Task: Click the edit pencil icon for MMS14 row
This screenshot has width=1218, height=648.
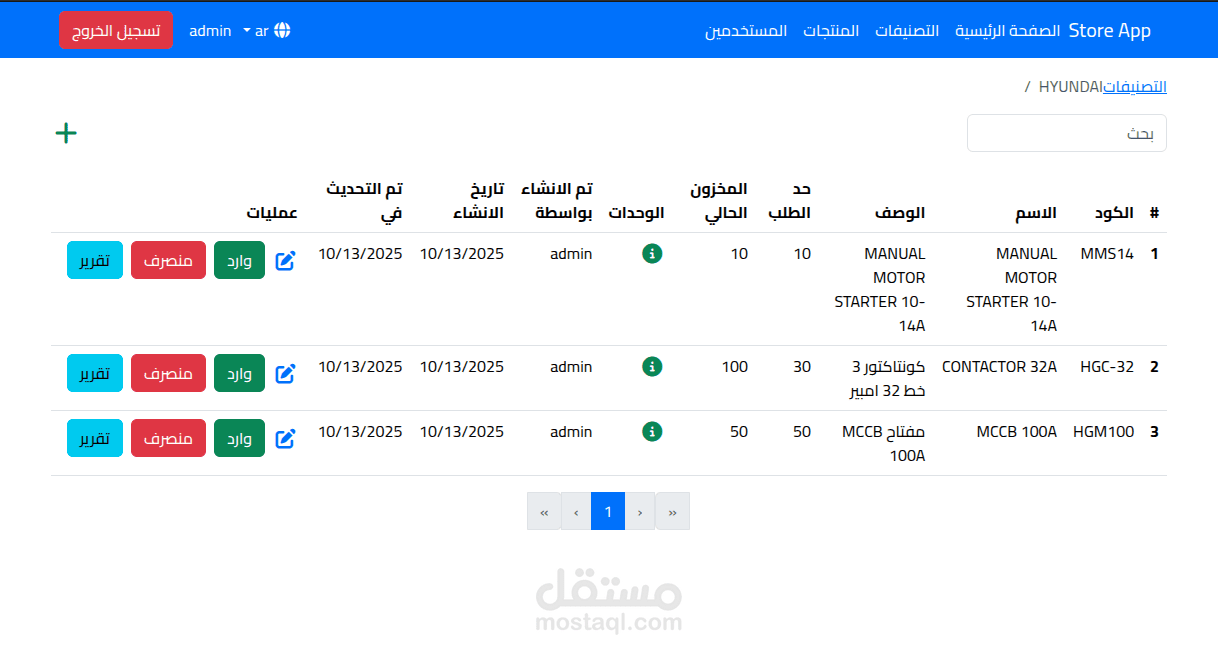Action: pyautogui.click(x=286, y=260)
